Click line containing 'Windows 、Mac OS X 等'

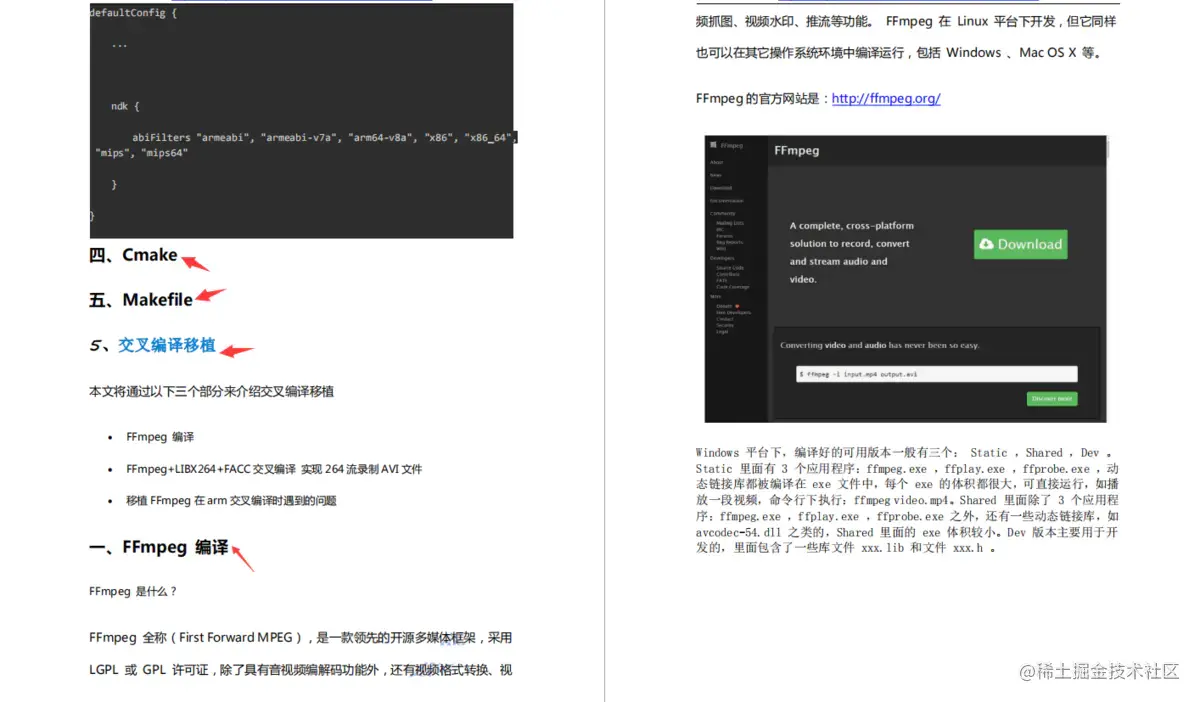[x=900, y=53]
